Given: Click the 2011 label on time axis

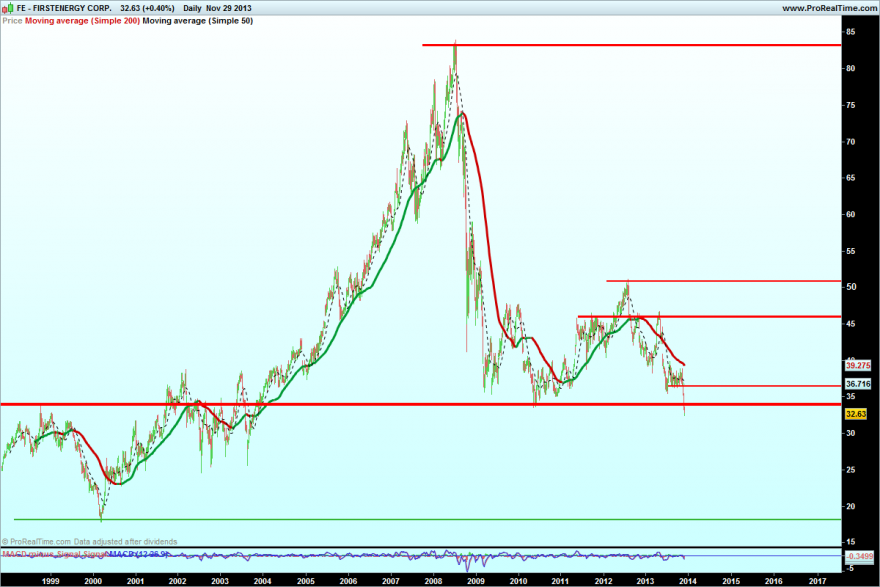Looking at the screenshot, I should coord(560,581).
